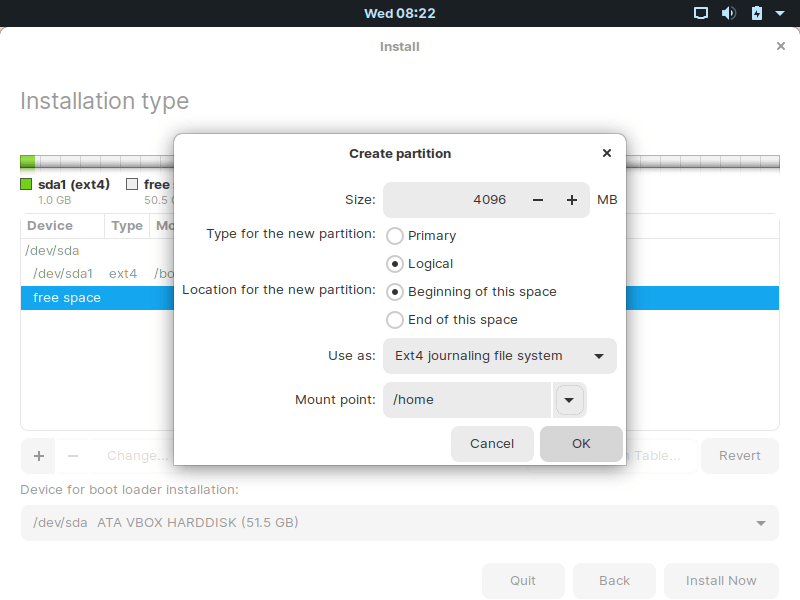This screenshot has width=800, height=600.
Task: Click the partition Size input field
Action: tap(450, 200)
